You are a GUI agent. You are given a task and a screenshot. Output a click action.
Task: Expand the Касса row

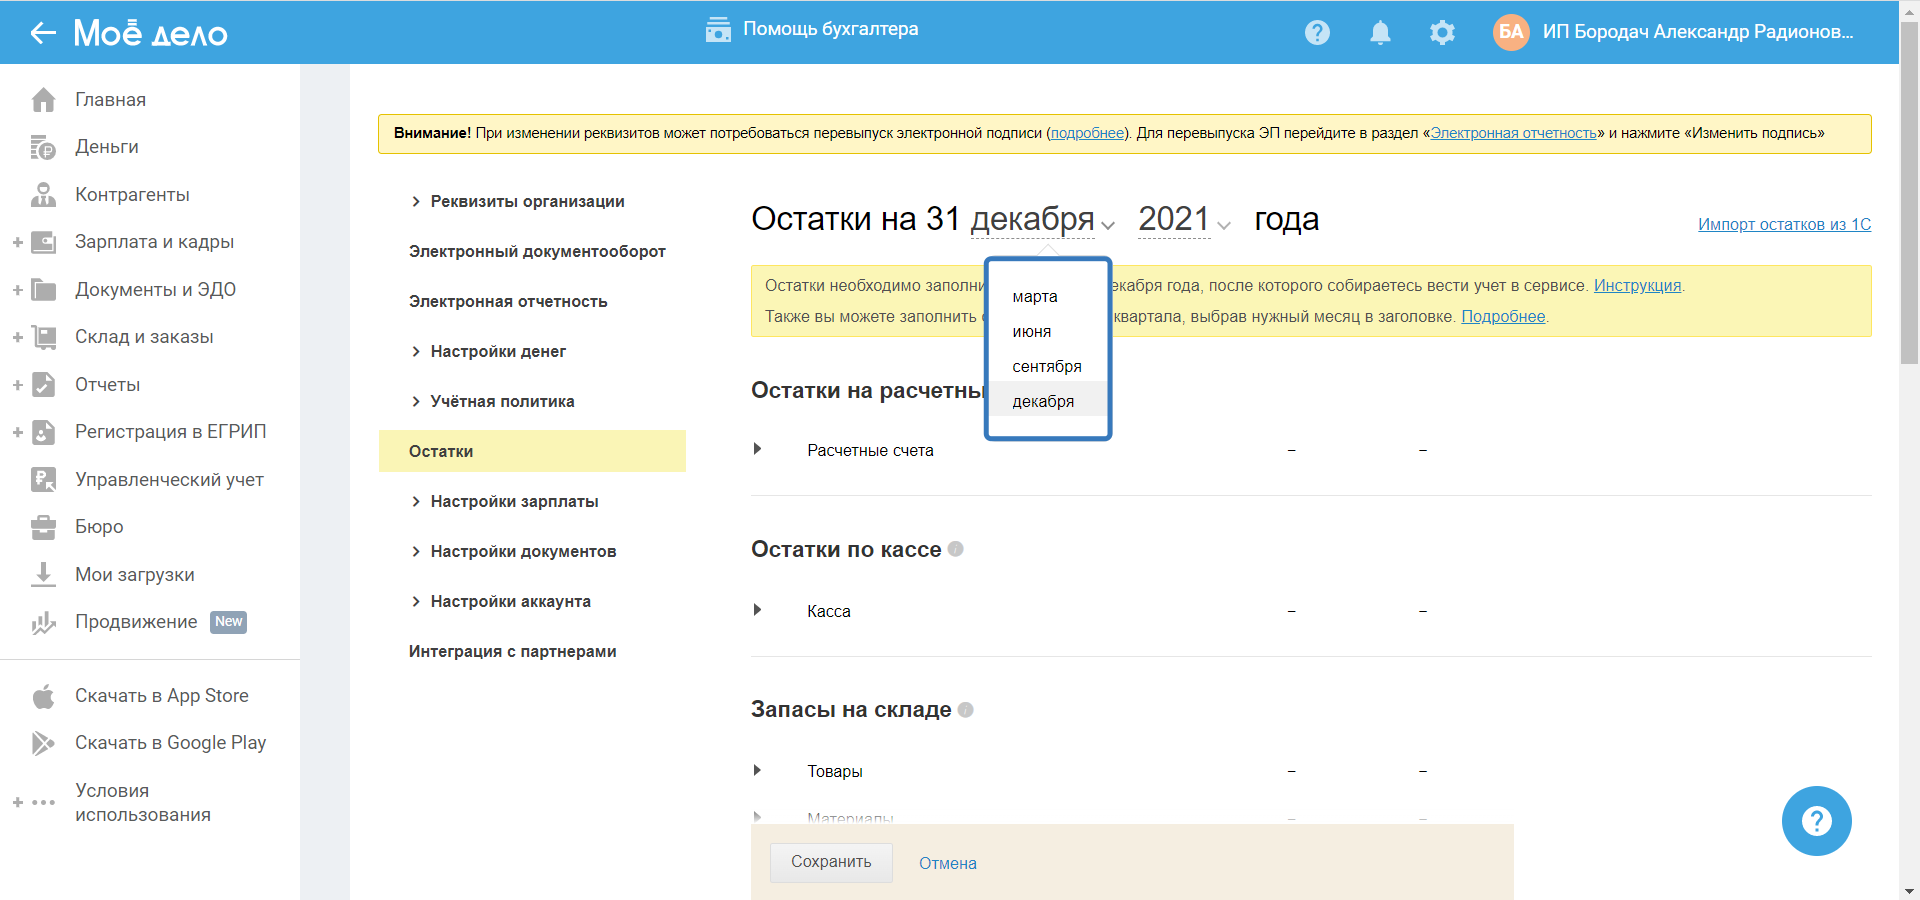tap(758, 610)
